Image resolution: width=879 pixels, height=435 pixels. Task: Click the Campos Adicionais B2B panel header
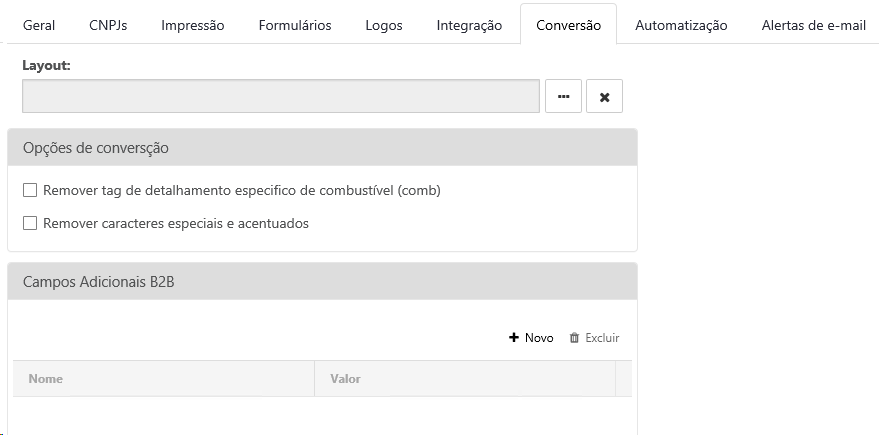tap(322, 282)
